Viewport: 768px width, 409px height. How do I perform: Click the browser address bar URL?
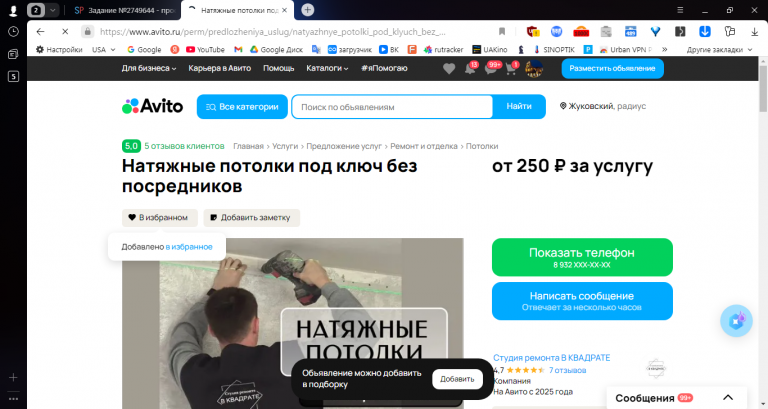coord(273,32)
